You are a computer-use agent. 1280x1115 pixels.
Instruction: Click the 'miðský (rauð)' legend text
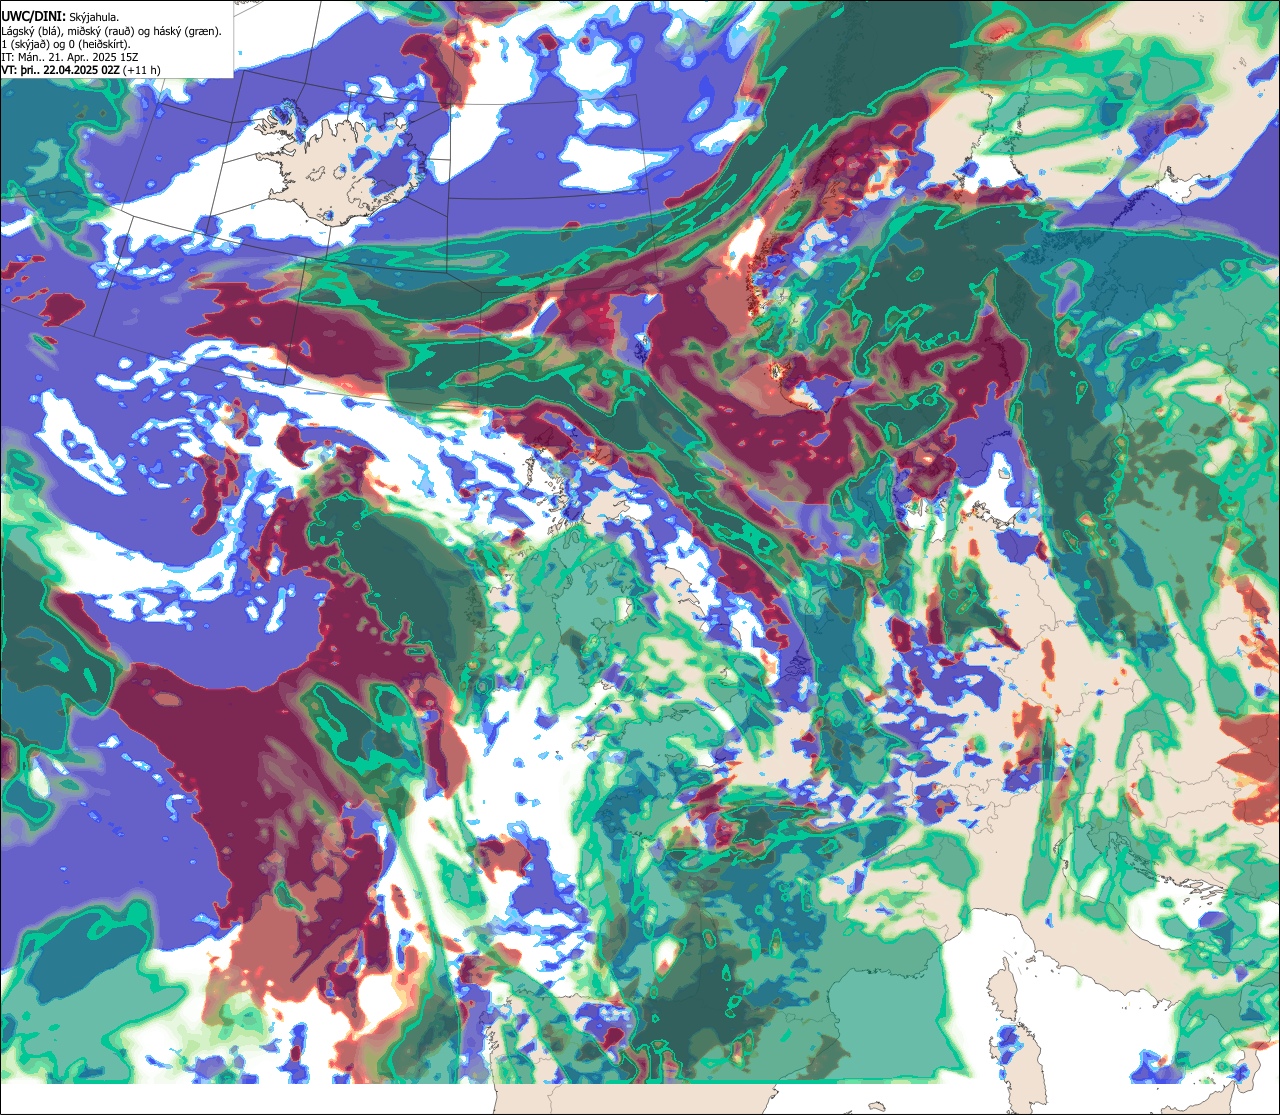101,32
